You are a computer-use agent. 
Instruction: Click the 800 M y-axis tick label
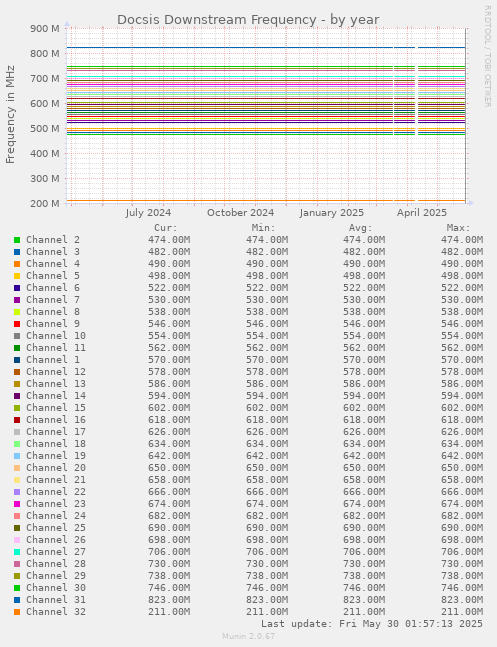point(45,54)
